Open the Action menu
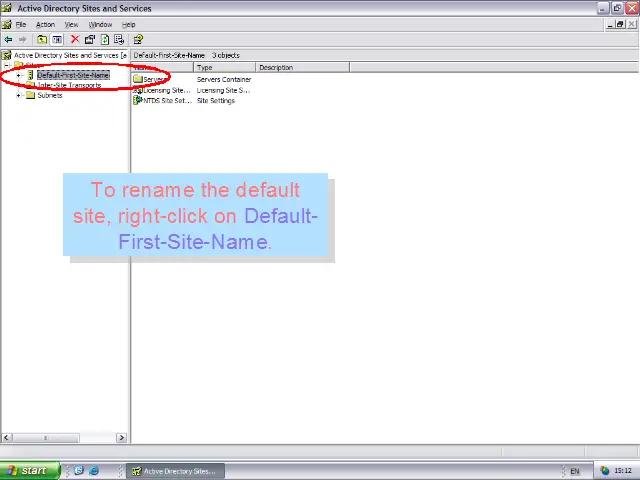This screenshot has height=480, width=640. tap(45, 24)
